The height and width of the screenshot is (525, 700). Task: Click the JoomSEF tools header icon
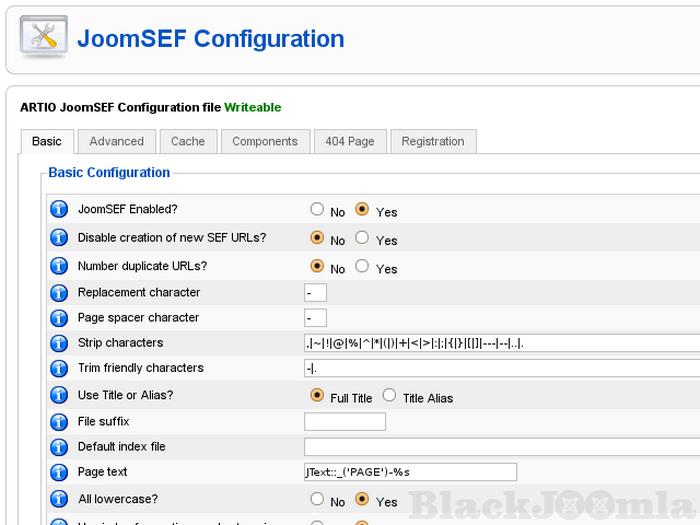(44, 38)
